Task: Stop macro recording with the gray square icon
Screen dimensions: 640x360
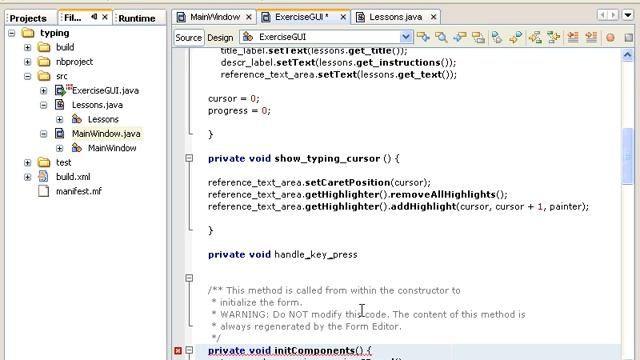Action: pyautogui.click(x=629, y=38)
